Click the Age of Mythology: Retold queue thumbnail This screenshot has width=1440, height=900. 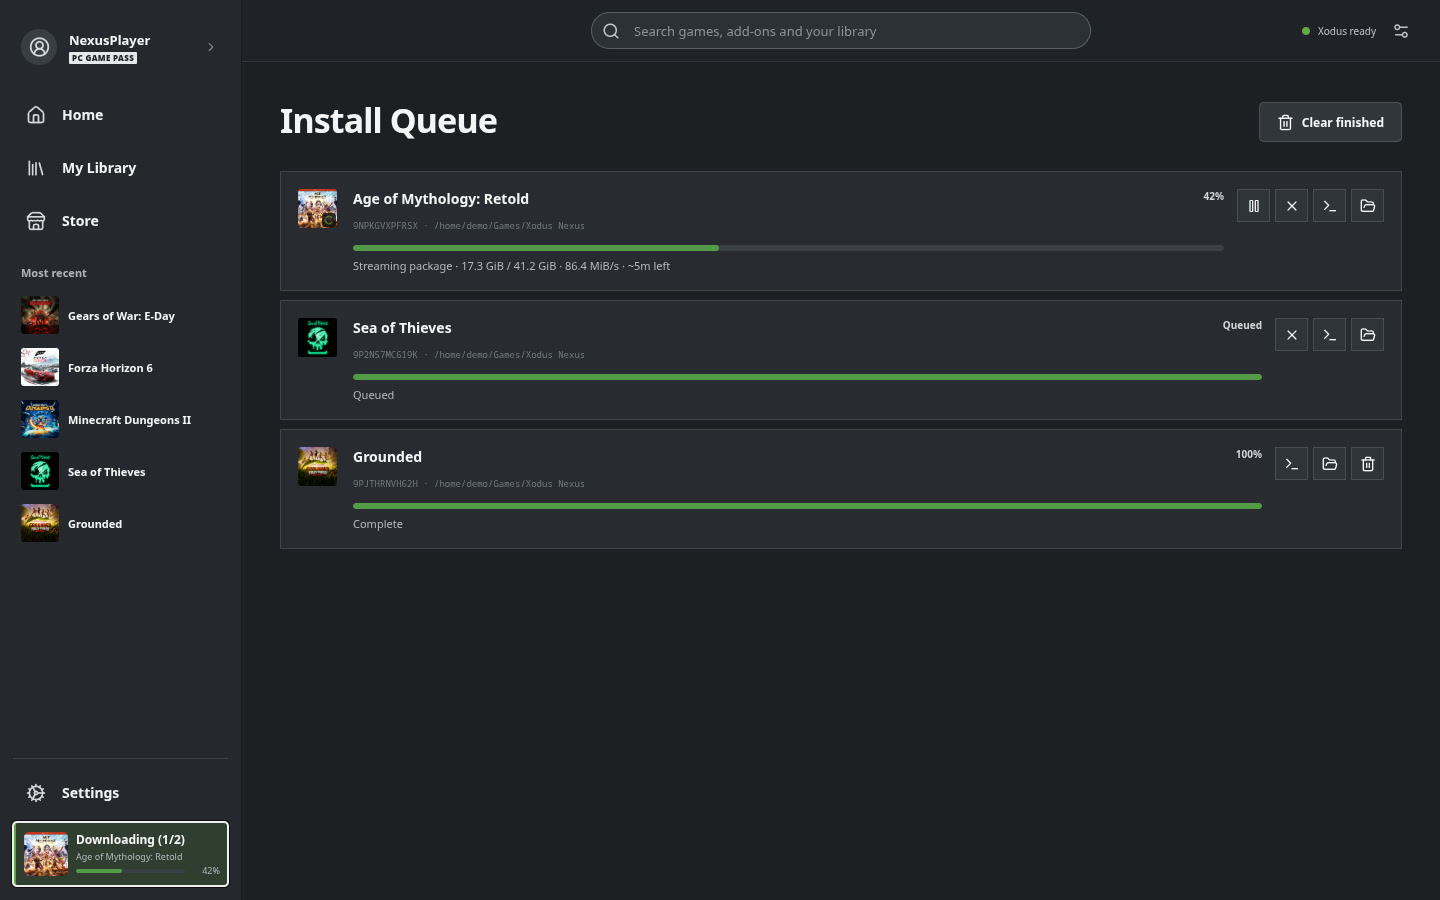(317, 209)
